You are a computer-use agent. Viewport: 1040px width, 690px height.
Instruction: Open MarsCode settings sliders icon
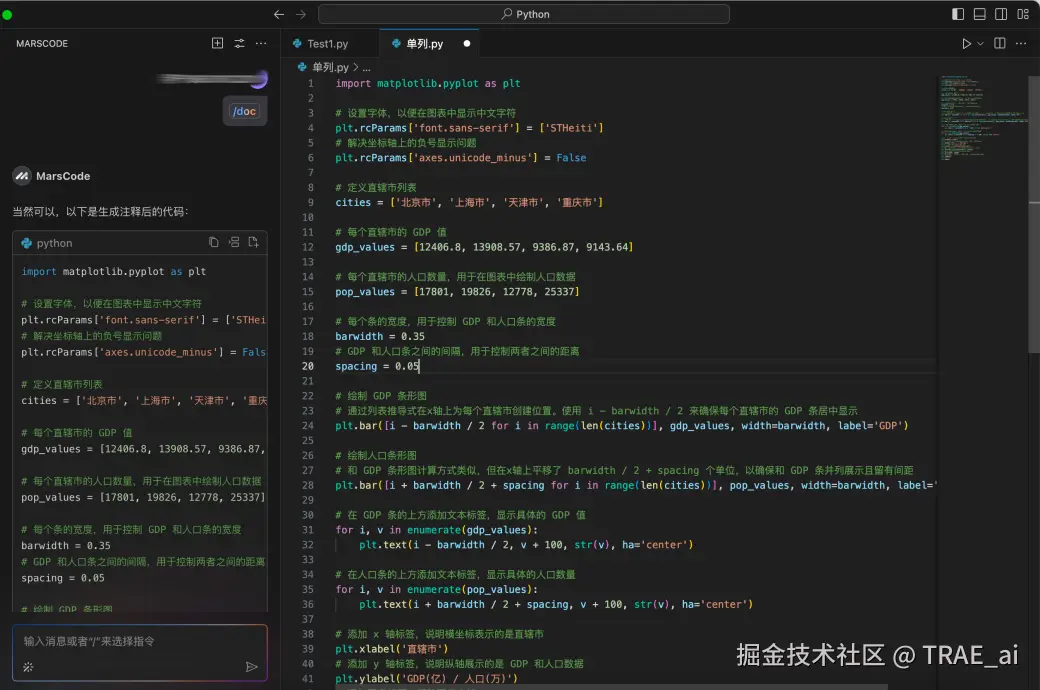239,43
